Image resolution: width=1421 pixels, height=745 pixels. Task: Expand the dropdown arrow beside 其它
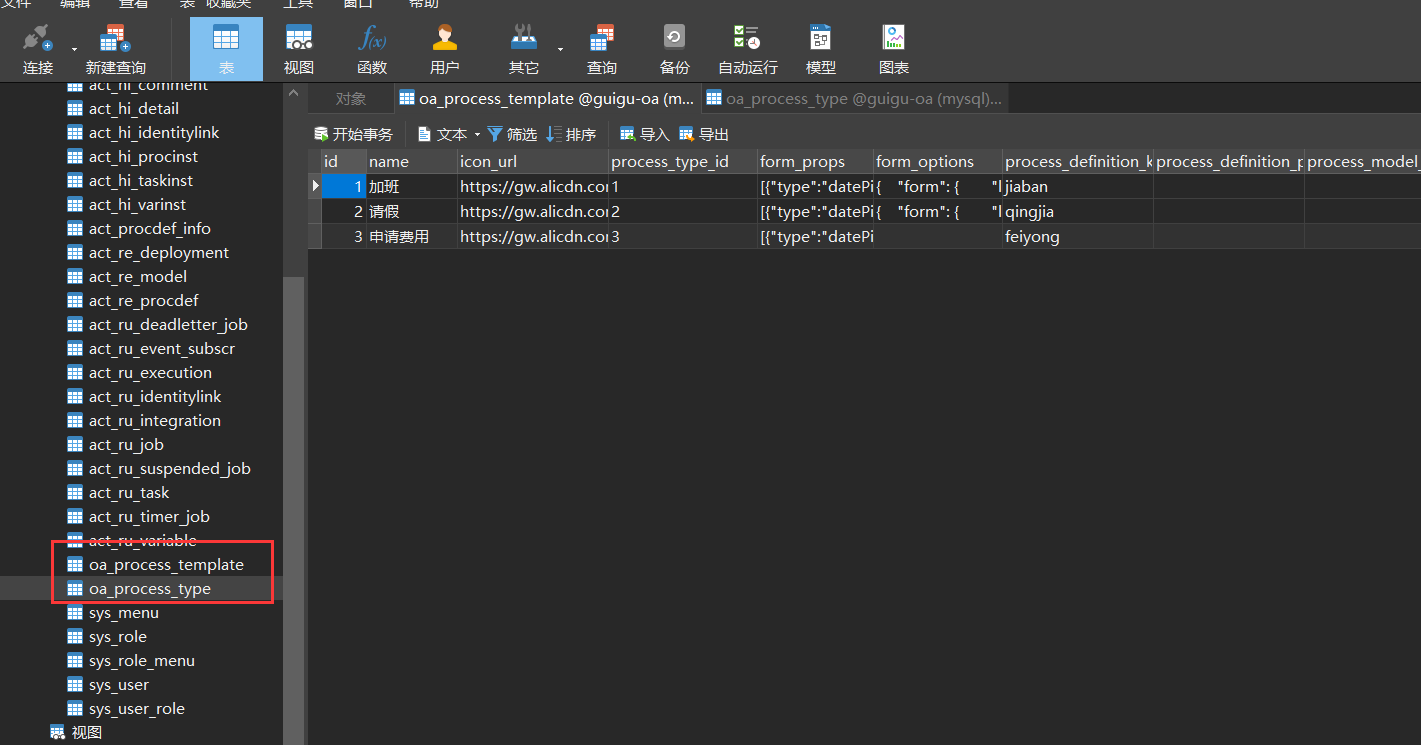(x=560, y=48)
